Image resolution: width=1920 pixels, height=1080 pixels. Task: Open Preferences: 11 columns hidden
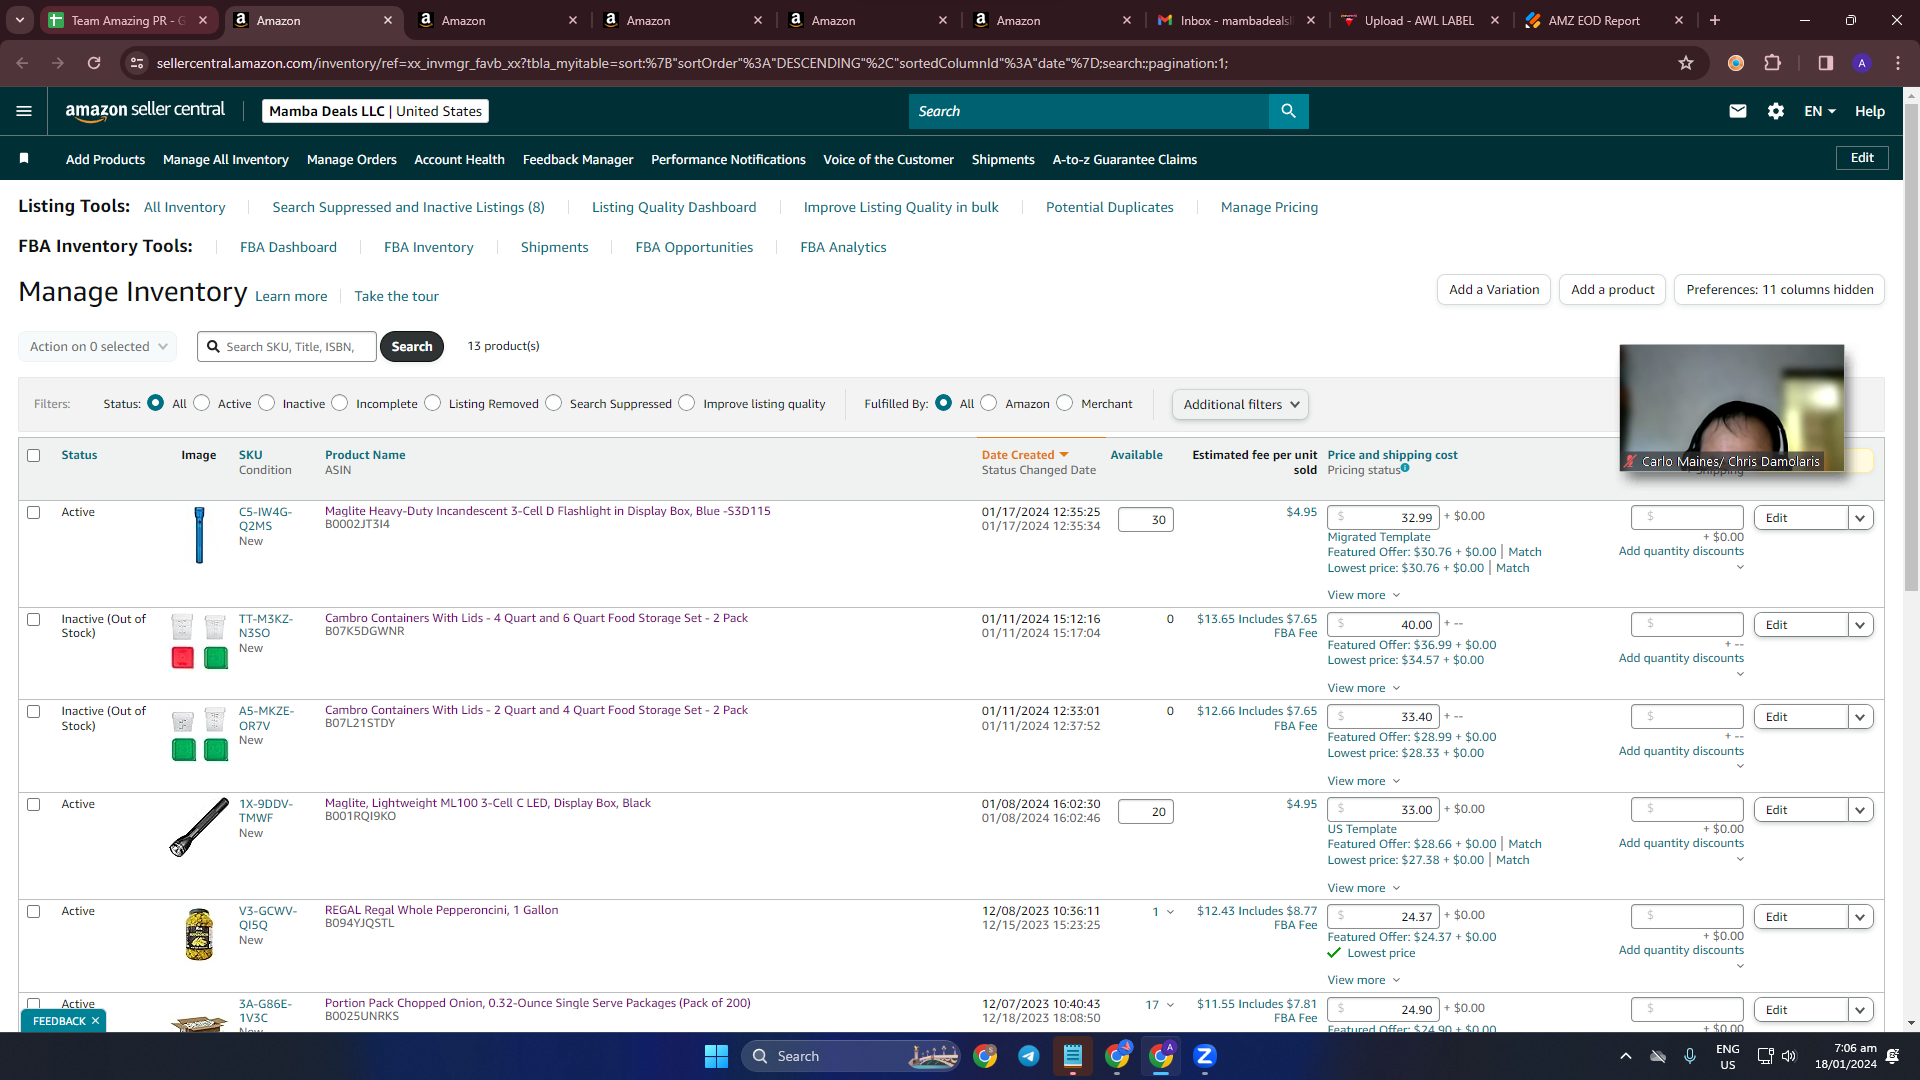[x=1780, y=290]
